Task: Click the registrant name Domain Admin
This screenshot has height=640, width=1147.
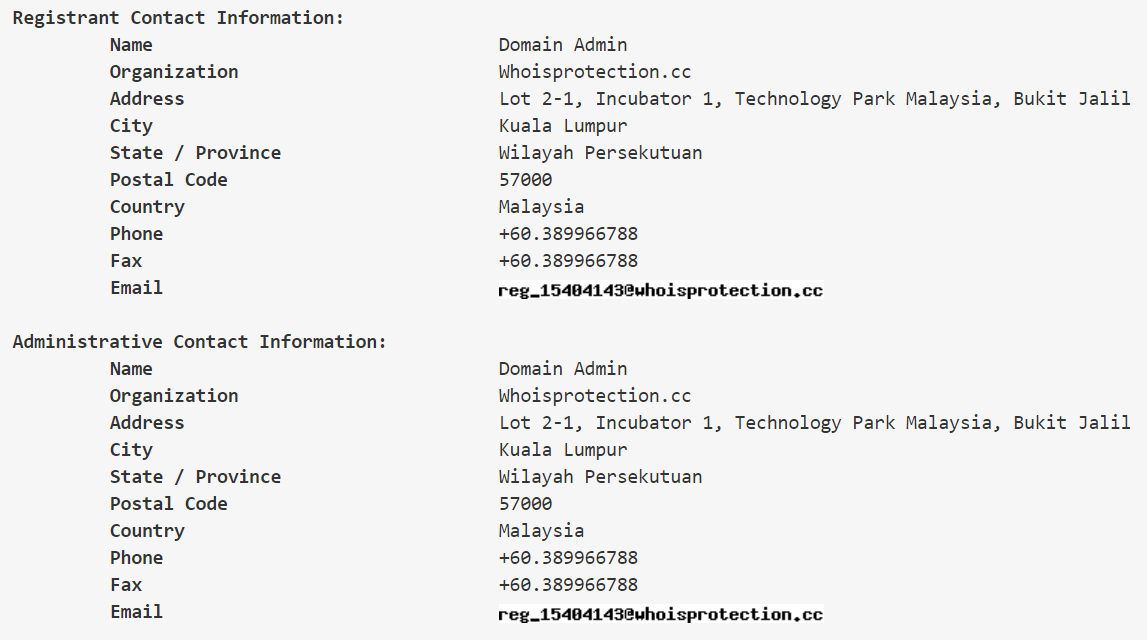Action: [x=563, y=45]
